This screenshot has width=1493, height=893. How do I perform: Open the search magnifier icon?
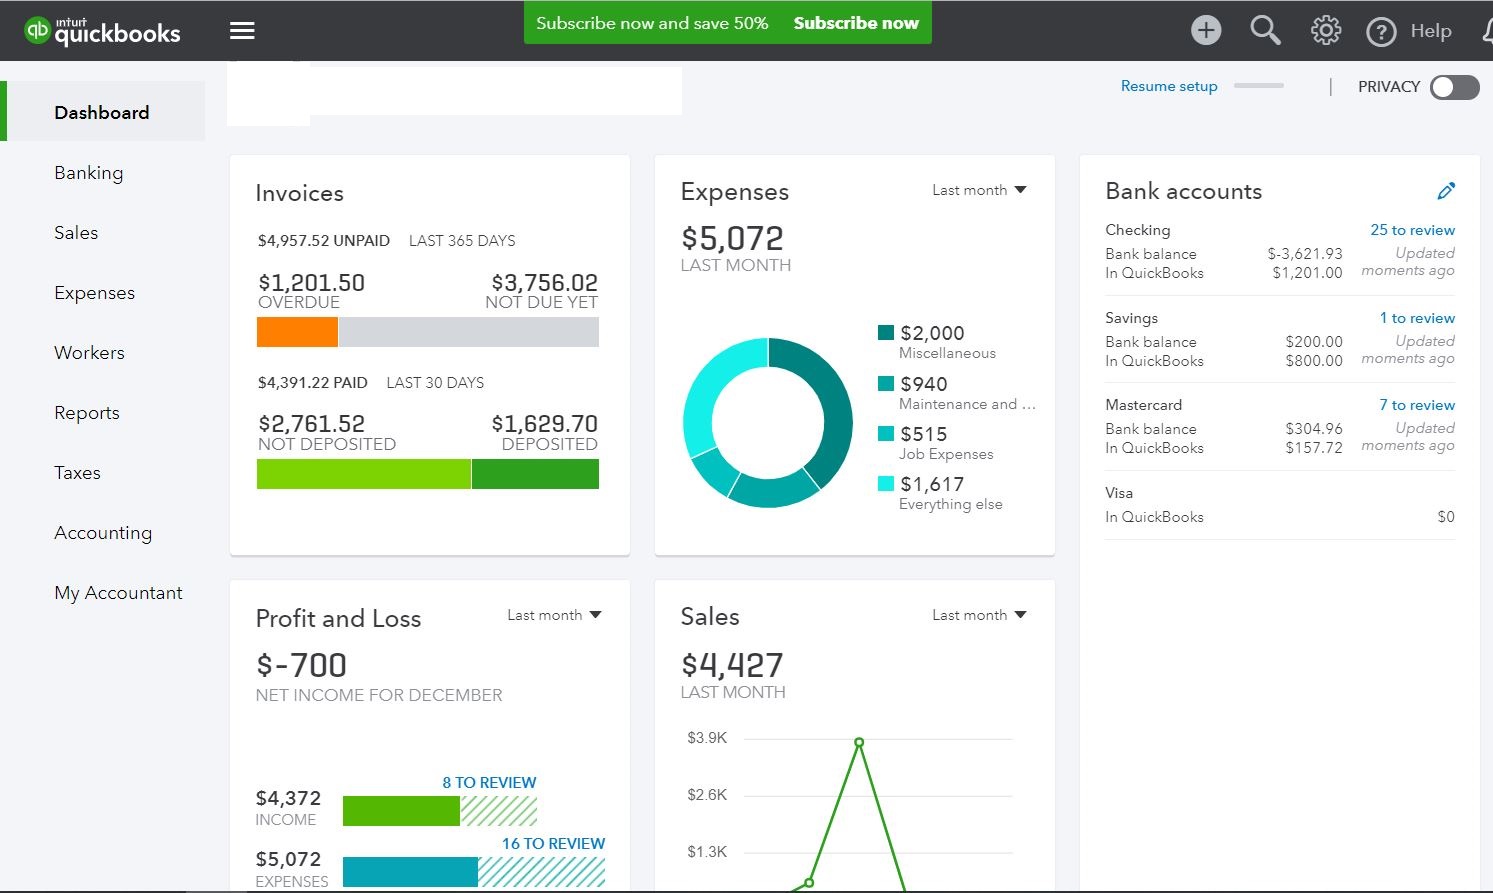(x=1265, y=30)
